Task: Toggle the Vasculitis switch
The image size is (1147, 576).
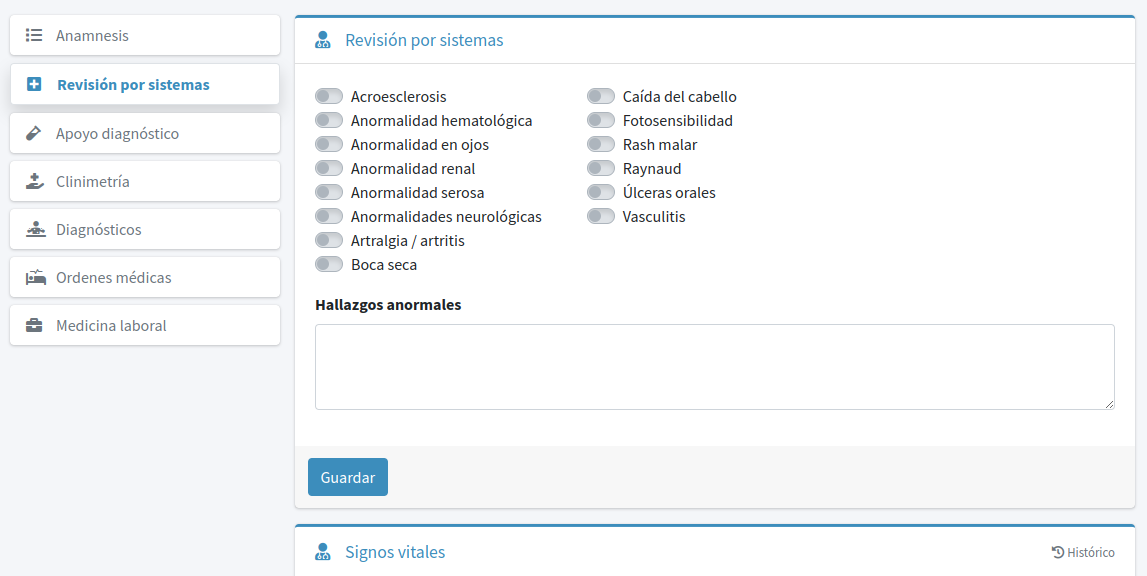Action: (x=601, y=217)
